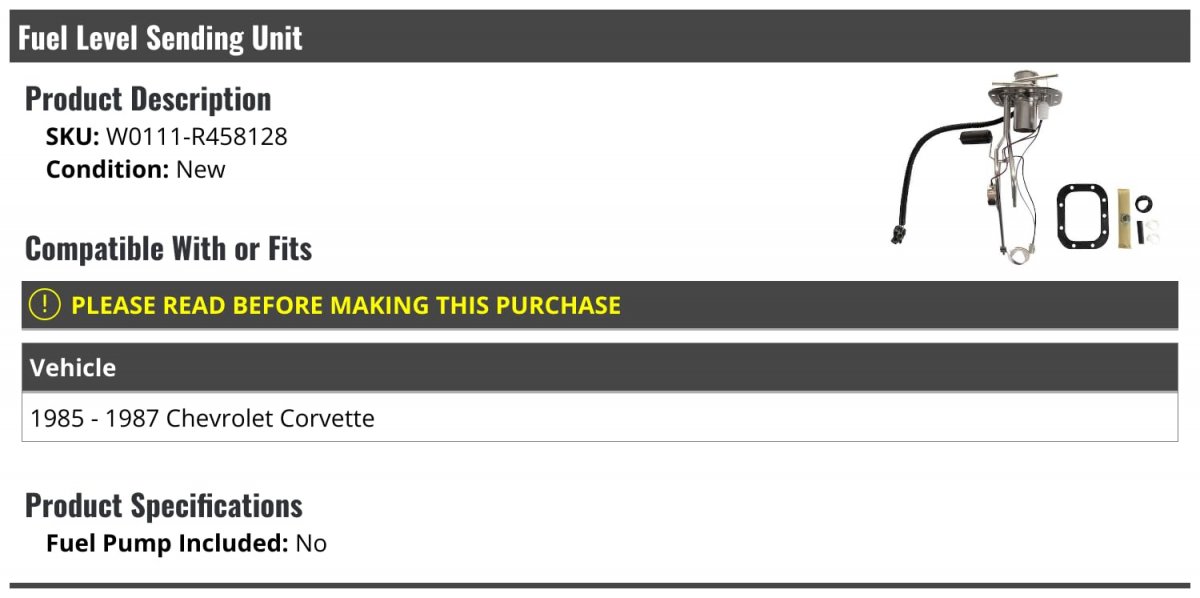Click the yellow fuel strainer sock in photo
1200x598 pixels.
pyautogui.click(x=1125, y=219)
